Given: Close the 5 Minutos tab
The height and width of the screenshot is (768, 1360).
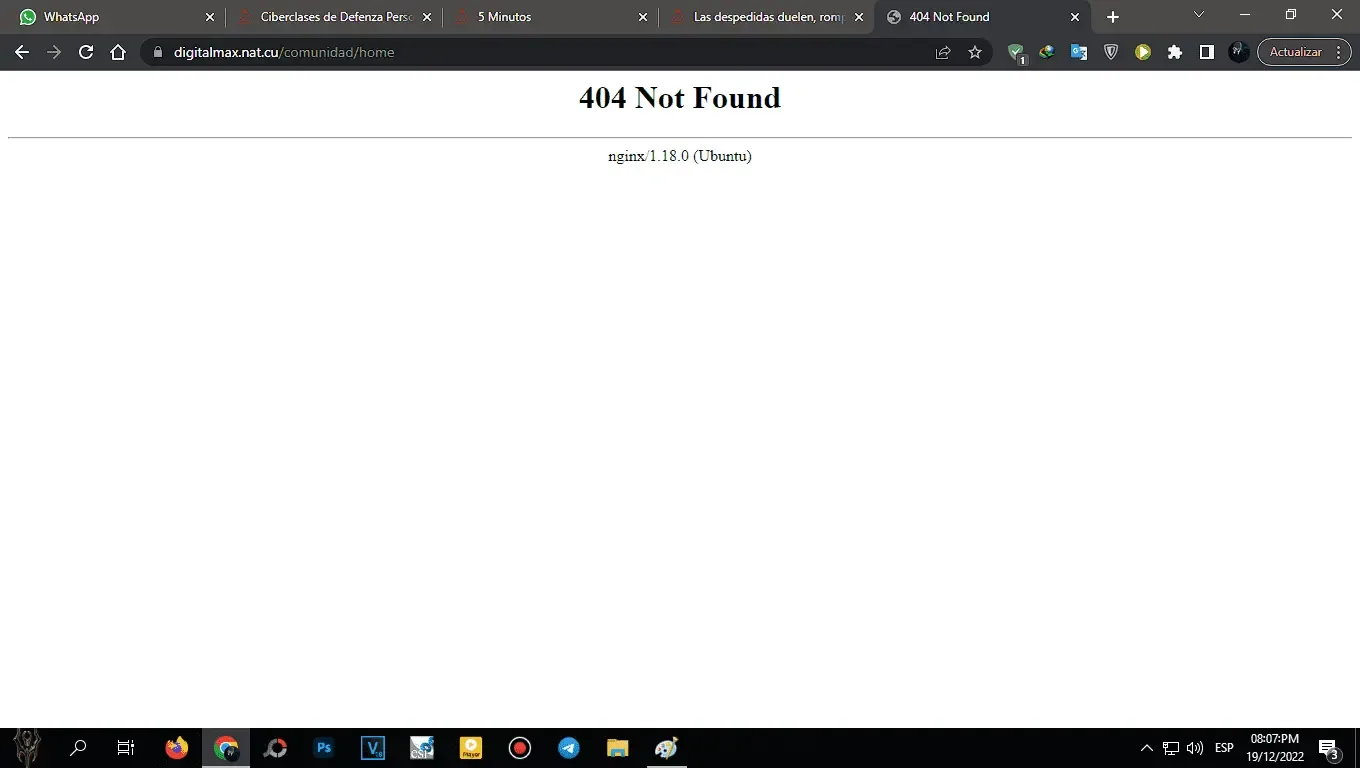Looking at the screenshot, I should click(x=643, y=17).
